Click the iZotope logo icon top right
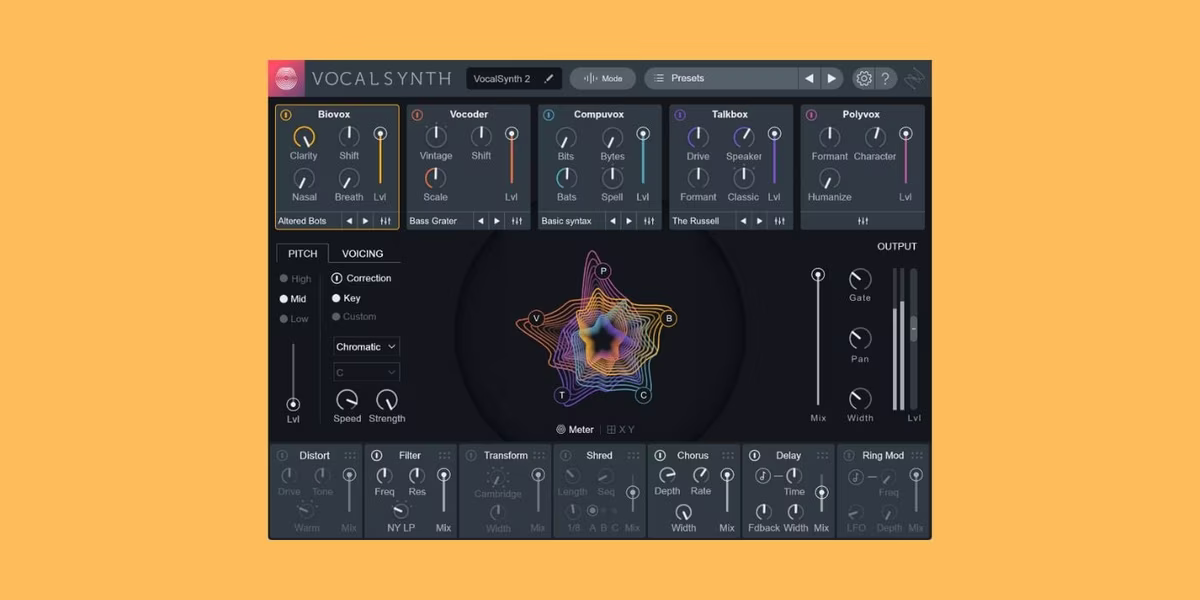Image resolution: width=1200 pixels, height=600 pixels. [x=913, y=77]
